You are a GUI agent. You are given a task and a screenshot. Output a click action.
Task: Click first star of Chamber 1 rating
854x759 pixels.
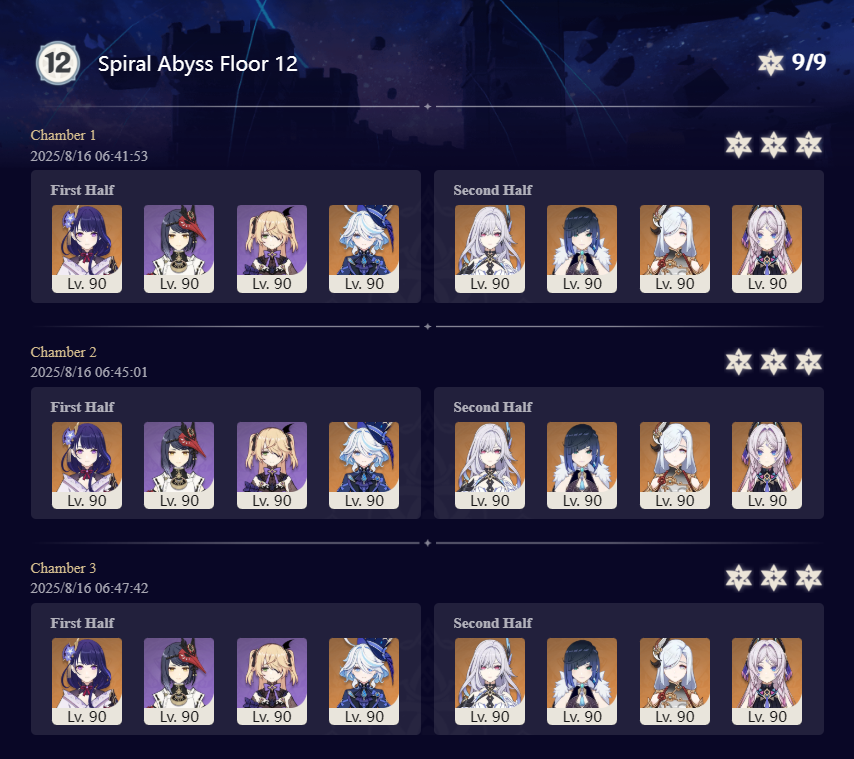[x=739, y=145]
